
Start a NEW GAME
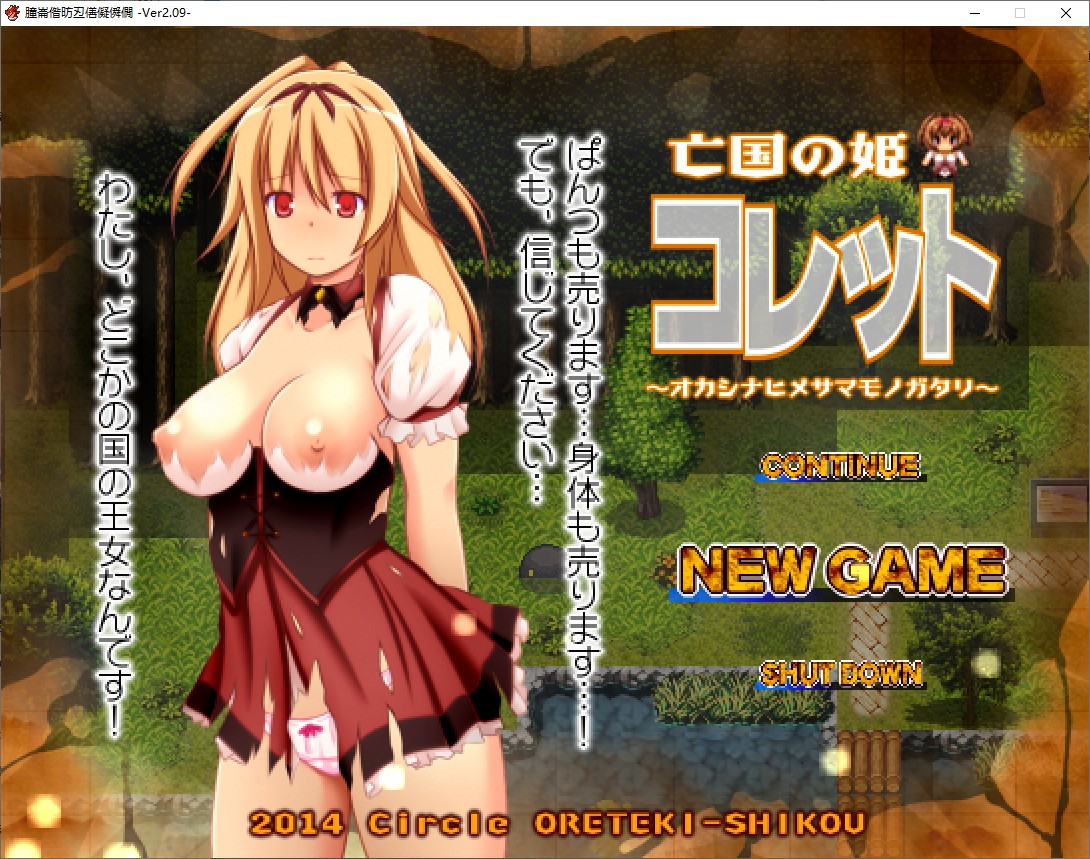[843, 571]
